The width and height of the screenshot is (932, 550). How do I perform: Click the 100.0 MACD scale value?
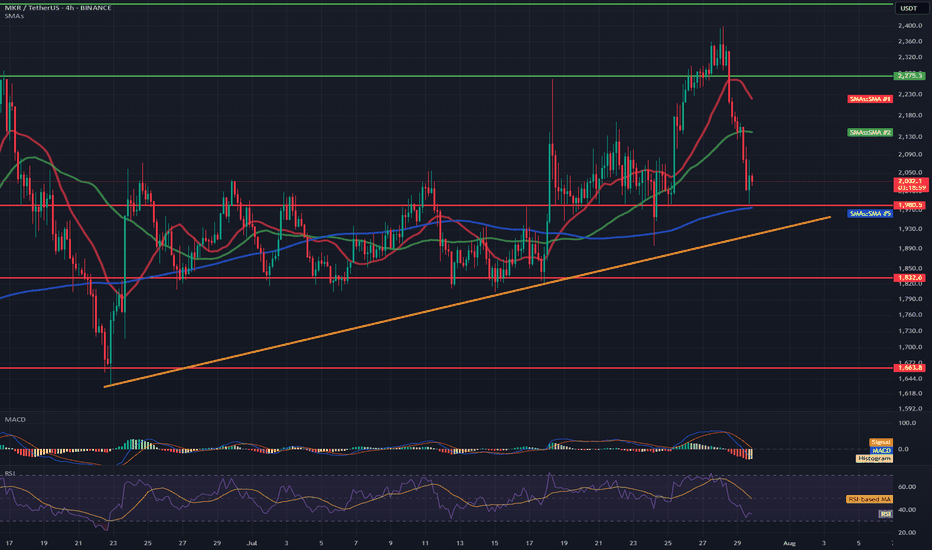pos(908,423)
